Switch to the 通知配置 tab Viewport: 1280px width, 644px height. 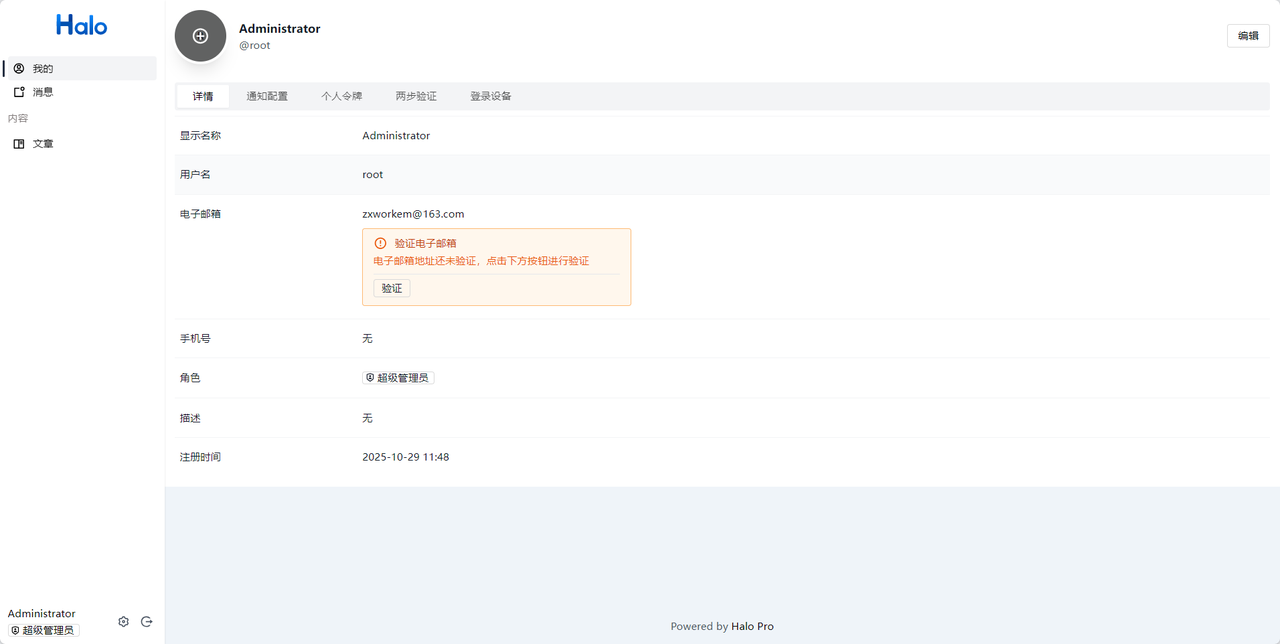[267, 96]
